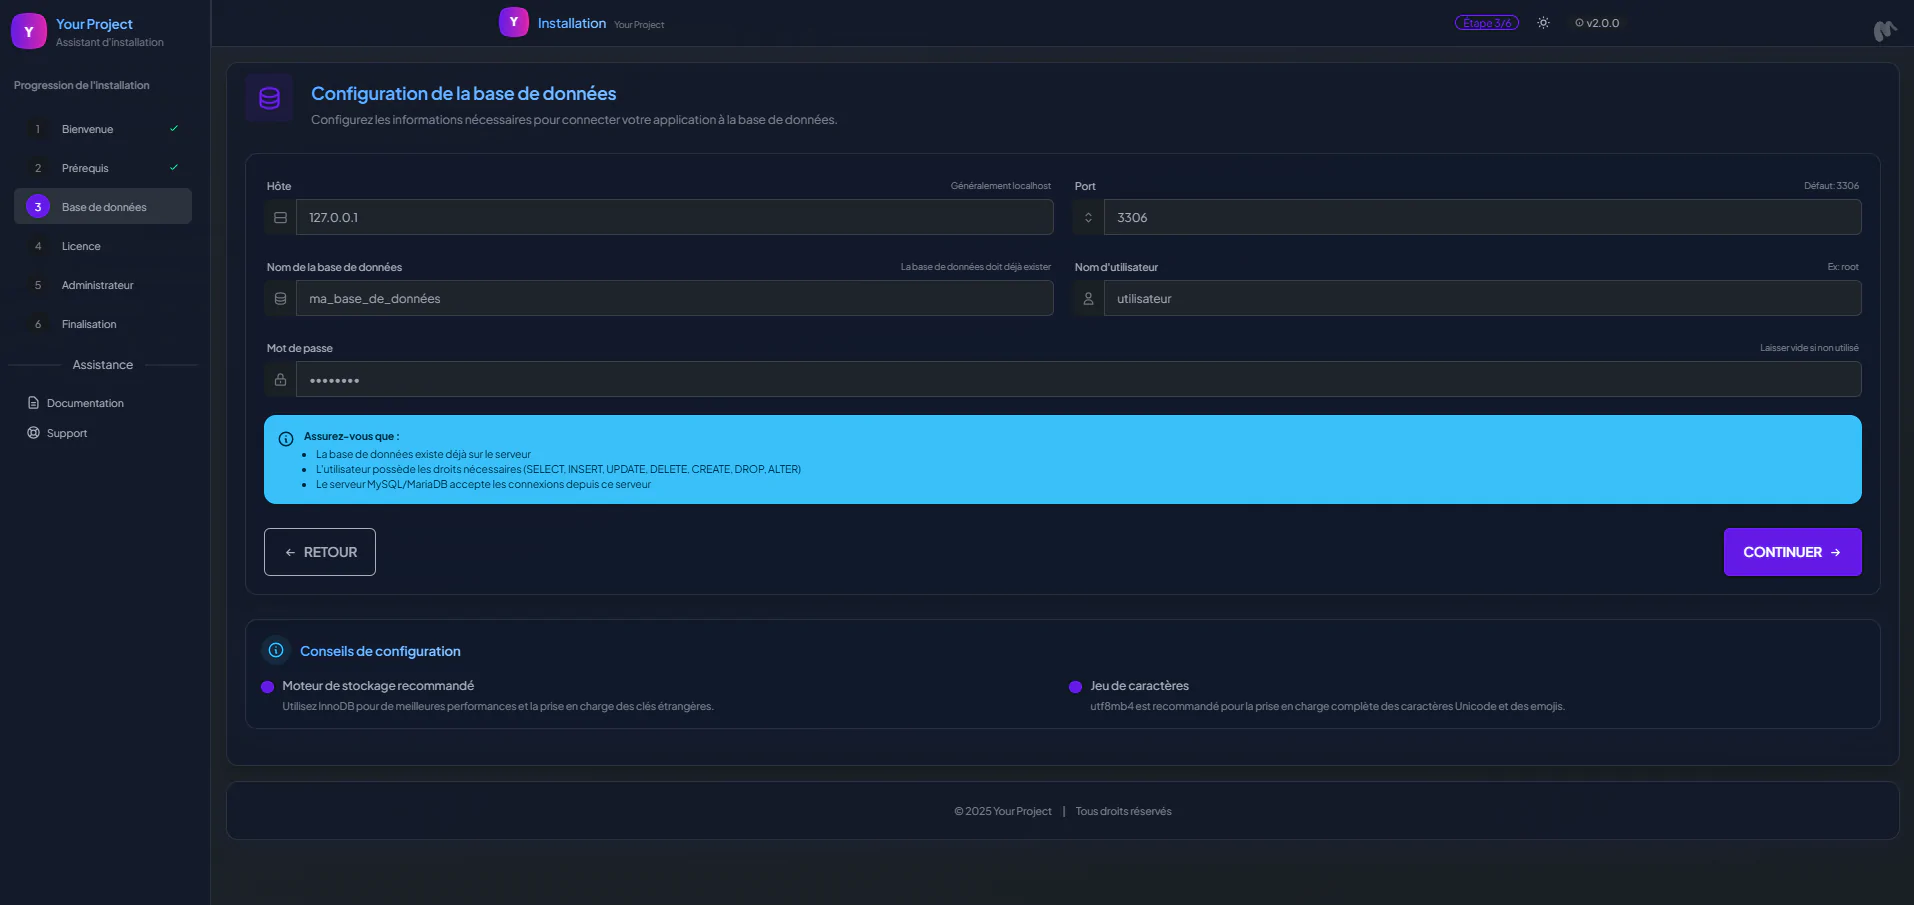This screenshot has width=1914, height=905.
Task: Click the info icon in Conseils de configuration
Action: pos(276,650)
